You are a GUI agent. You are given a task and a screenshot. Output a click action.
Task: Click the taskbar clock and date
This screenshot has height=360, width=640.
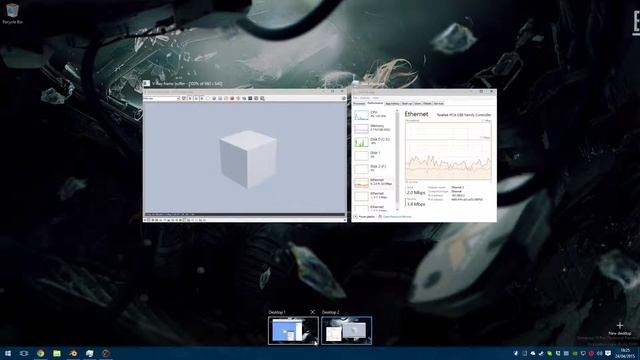(625, 353)
